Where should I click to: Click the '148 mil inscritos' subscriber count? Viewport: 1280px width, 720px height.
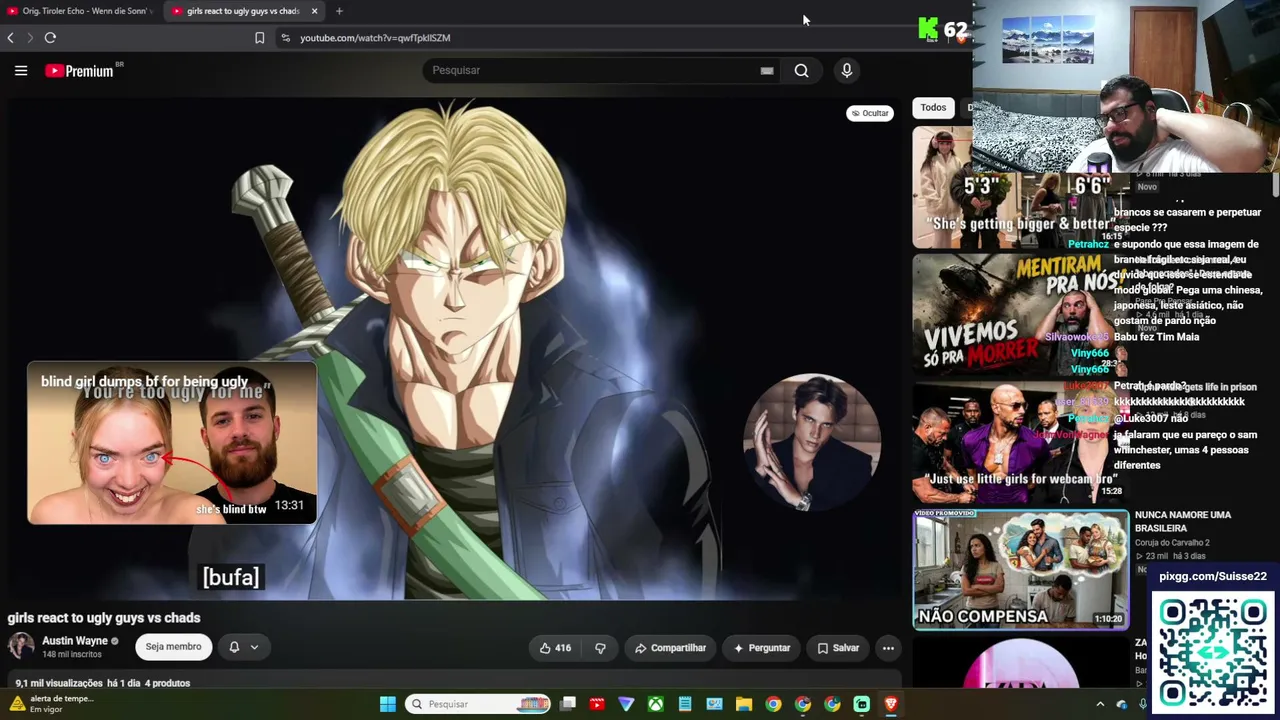(72, 654)
